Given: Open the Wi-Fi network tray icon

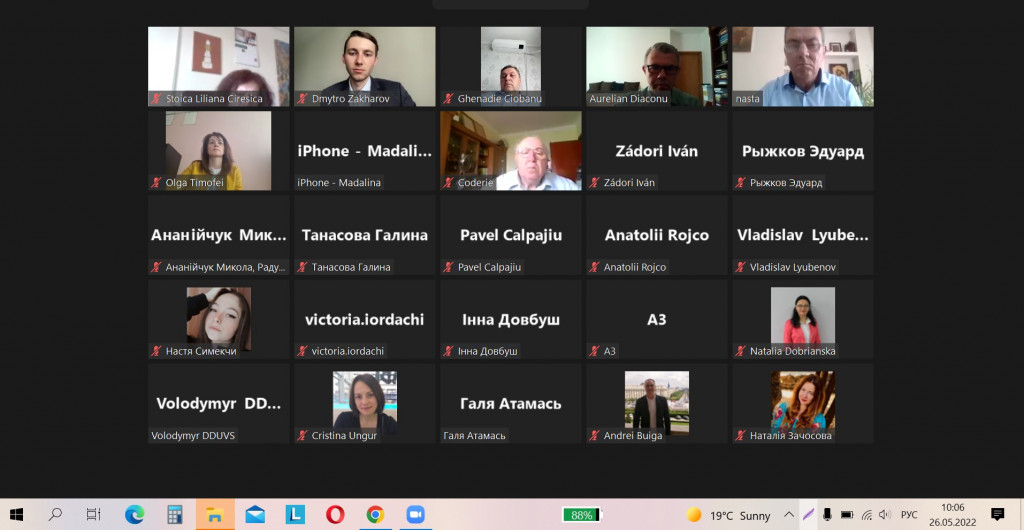Looking at the screenshot, I should click(x=867, y=515).
